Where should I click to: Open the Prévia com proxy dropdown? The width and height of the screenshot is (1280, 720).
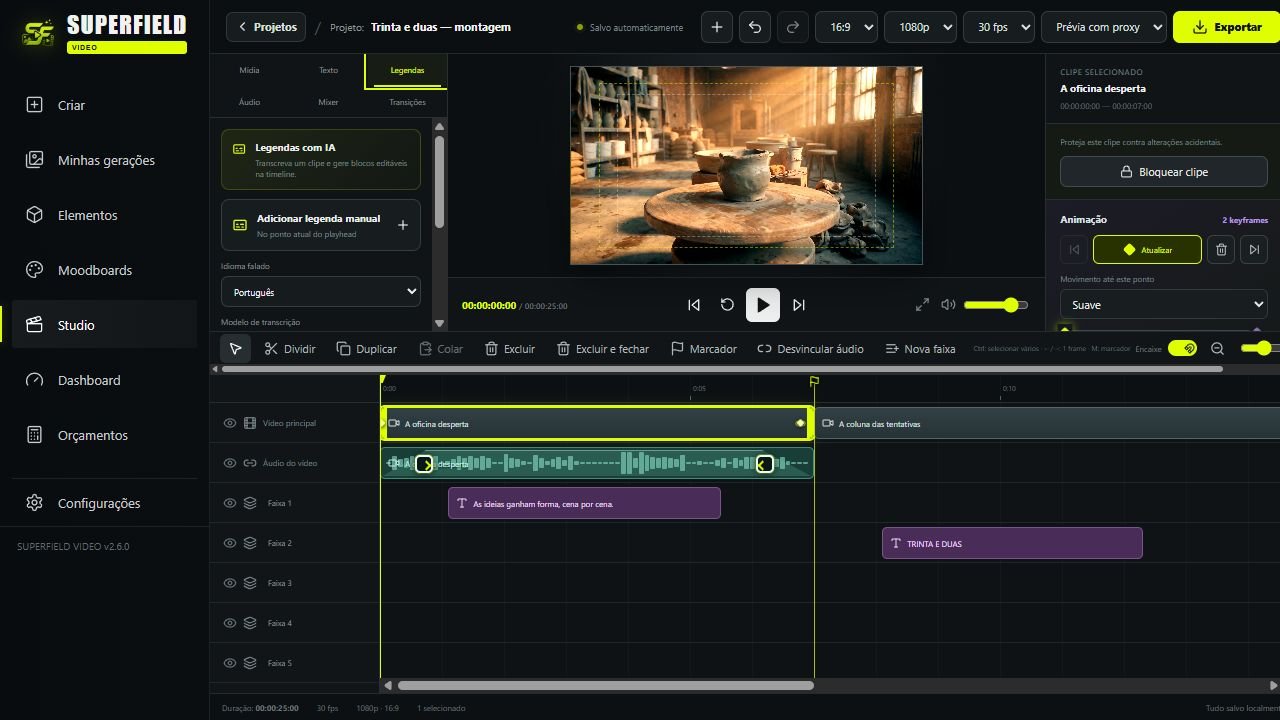point(1104,27)
